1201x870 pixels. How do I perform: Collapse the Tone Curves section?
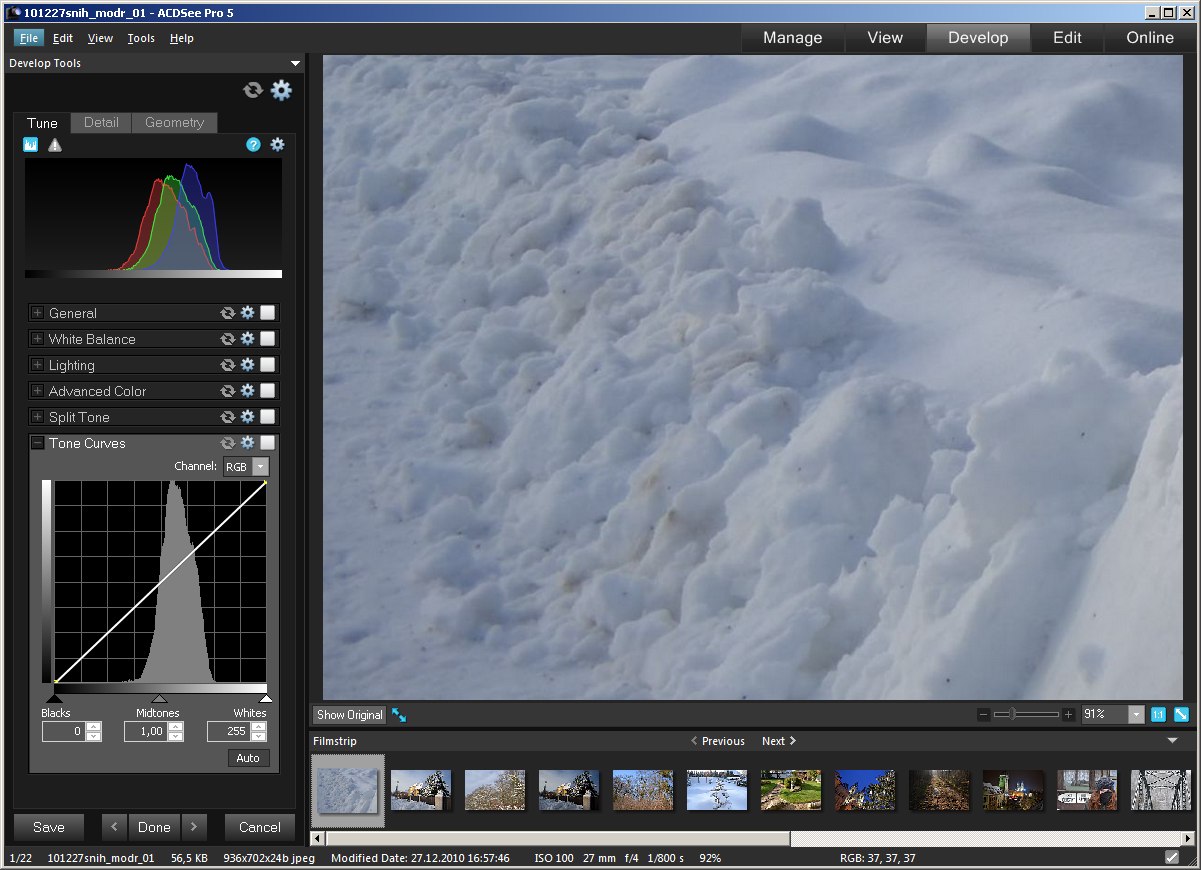point(38,443)
